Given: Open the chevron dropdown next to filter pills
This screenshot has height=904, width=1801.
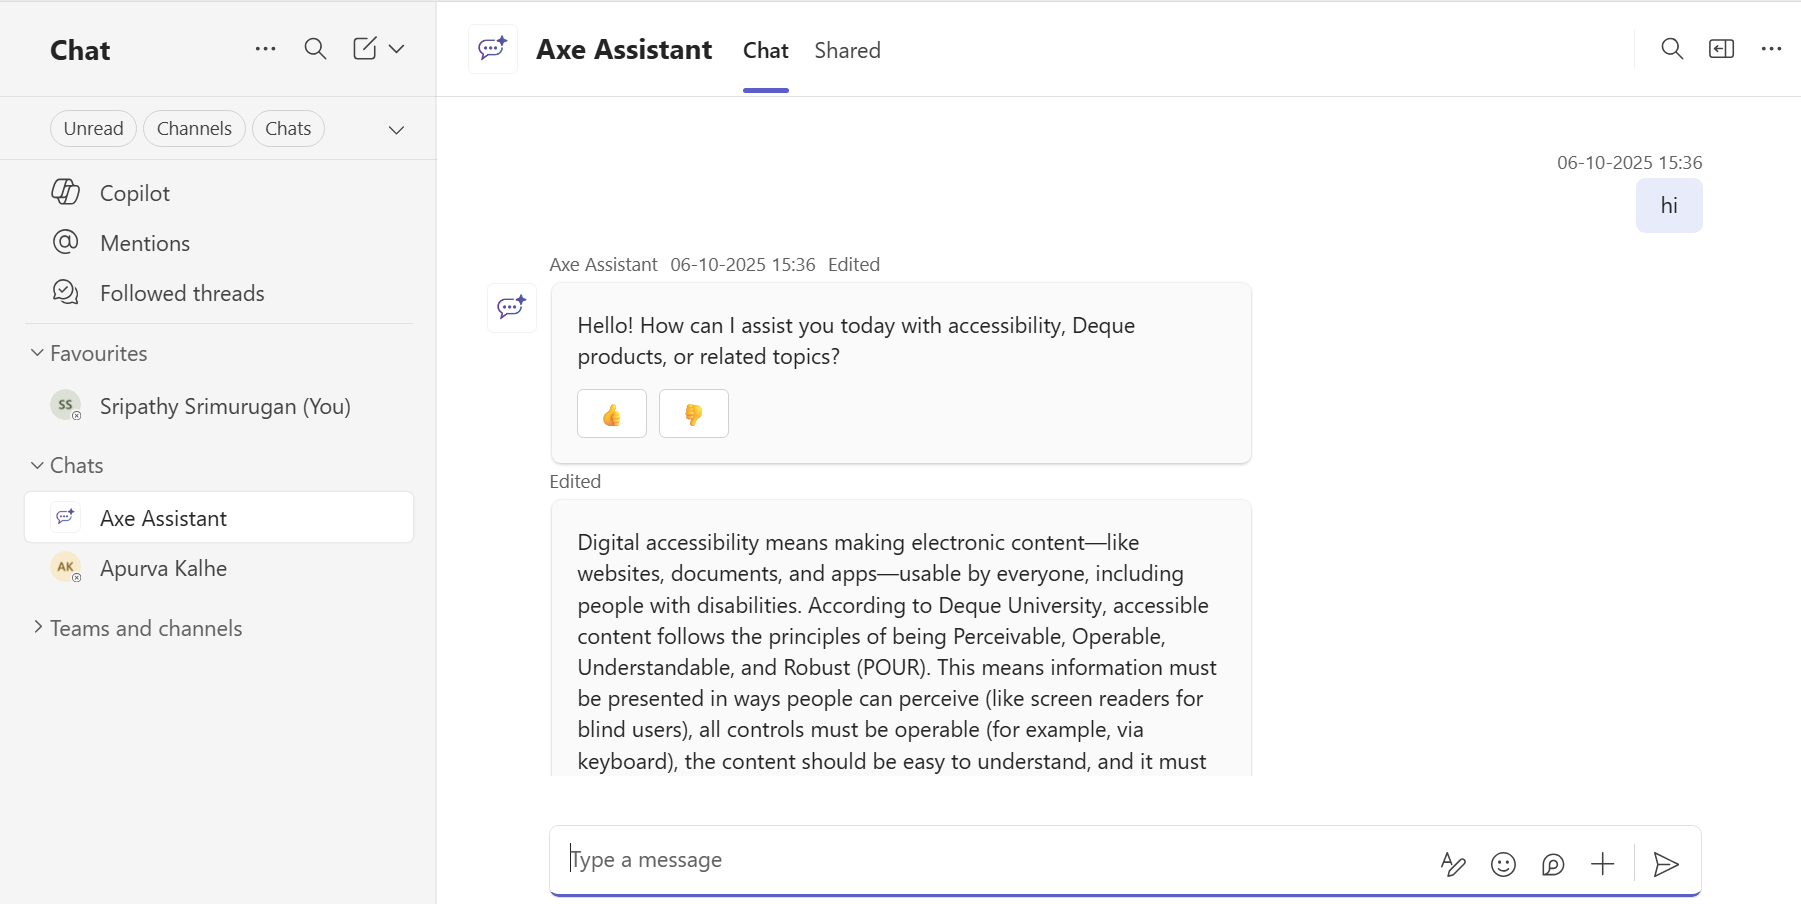Looking at the screenshot, I should tap(396, 129).
